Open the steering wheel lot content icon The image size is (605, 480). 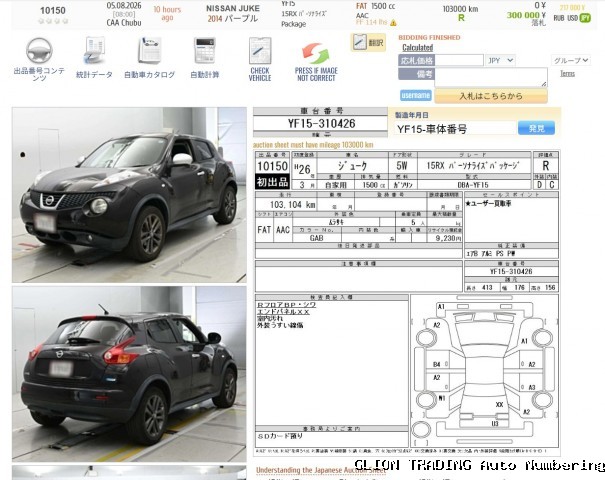tap(39, 51)
